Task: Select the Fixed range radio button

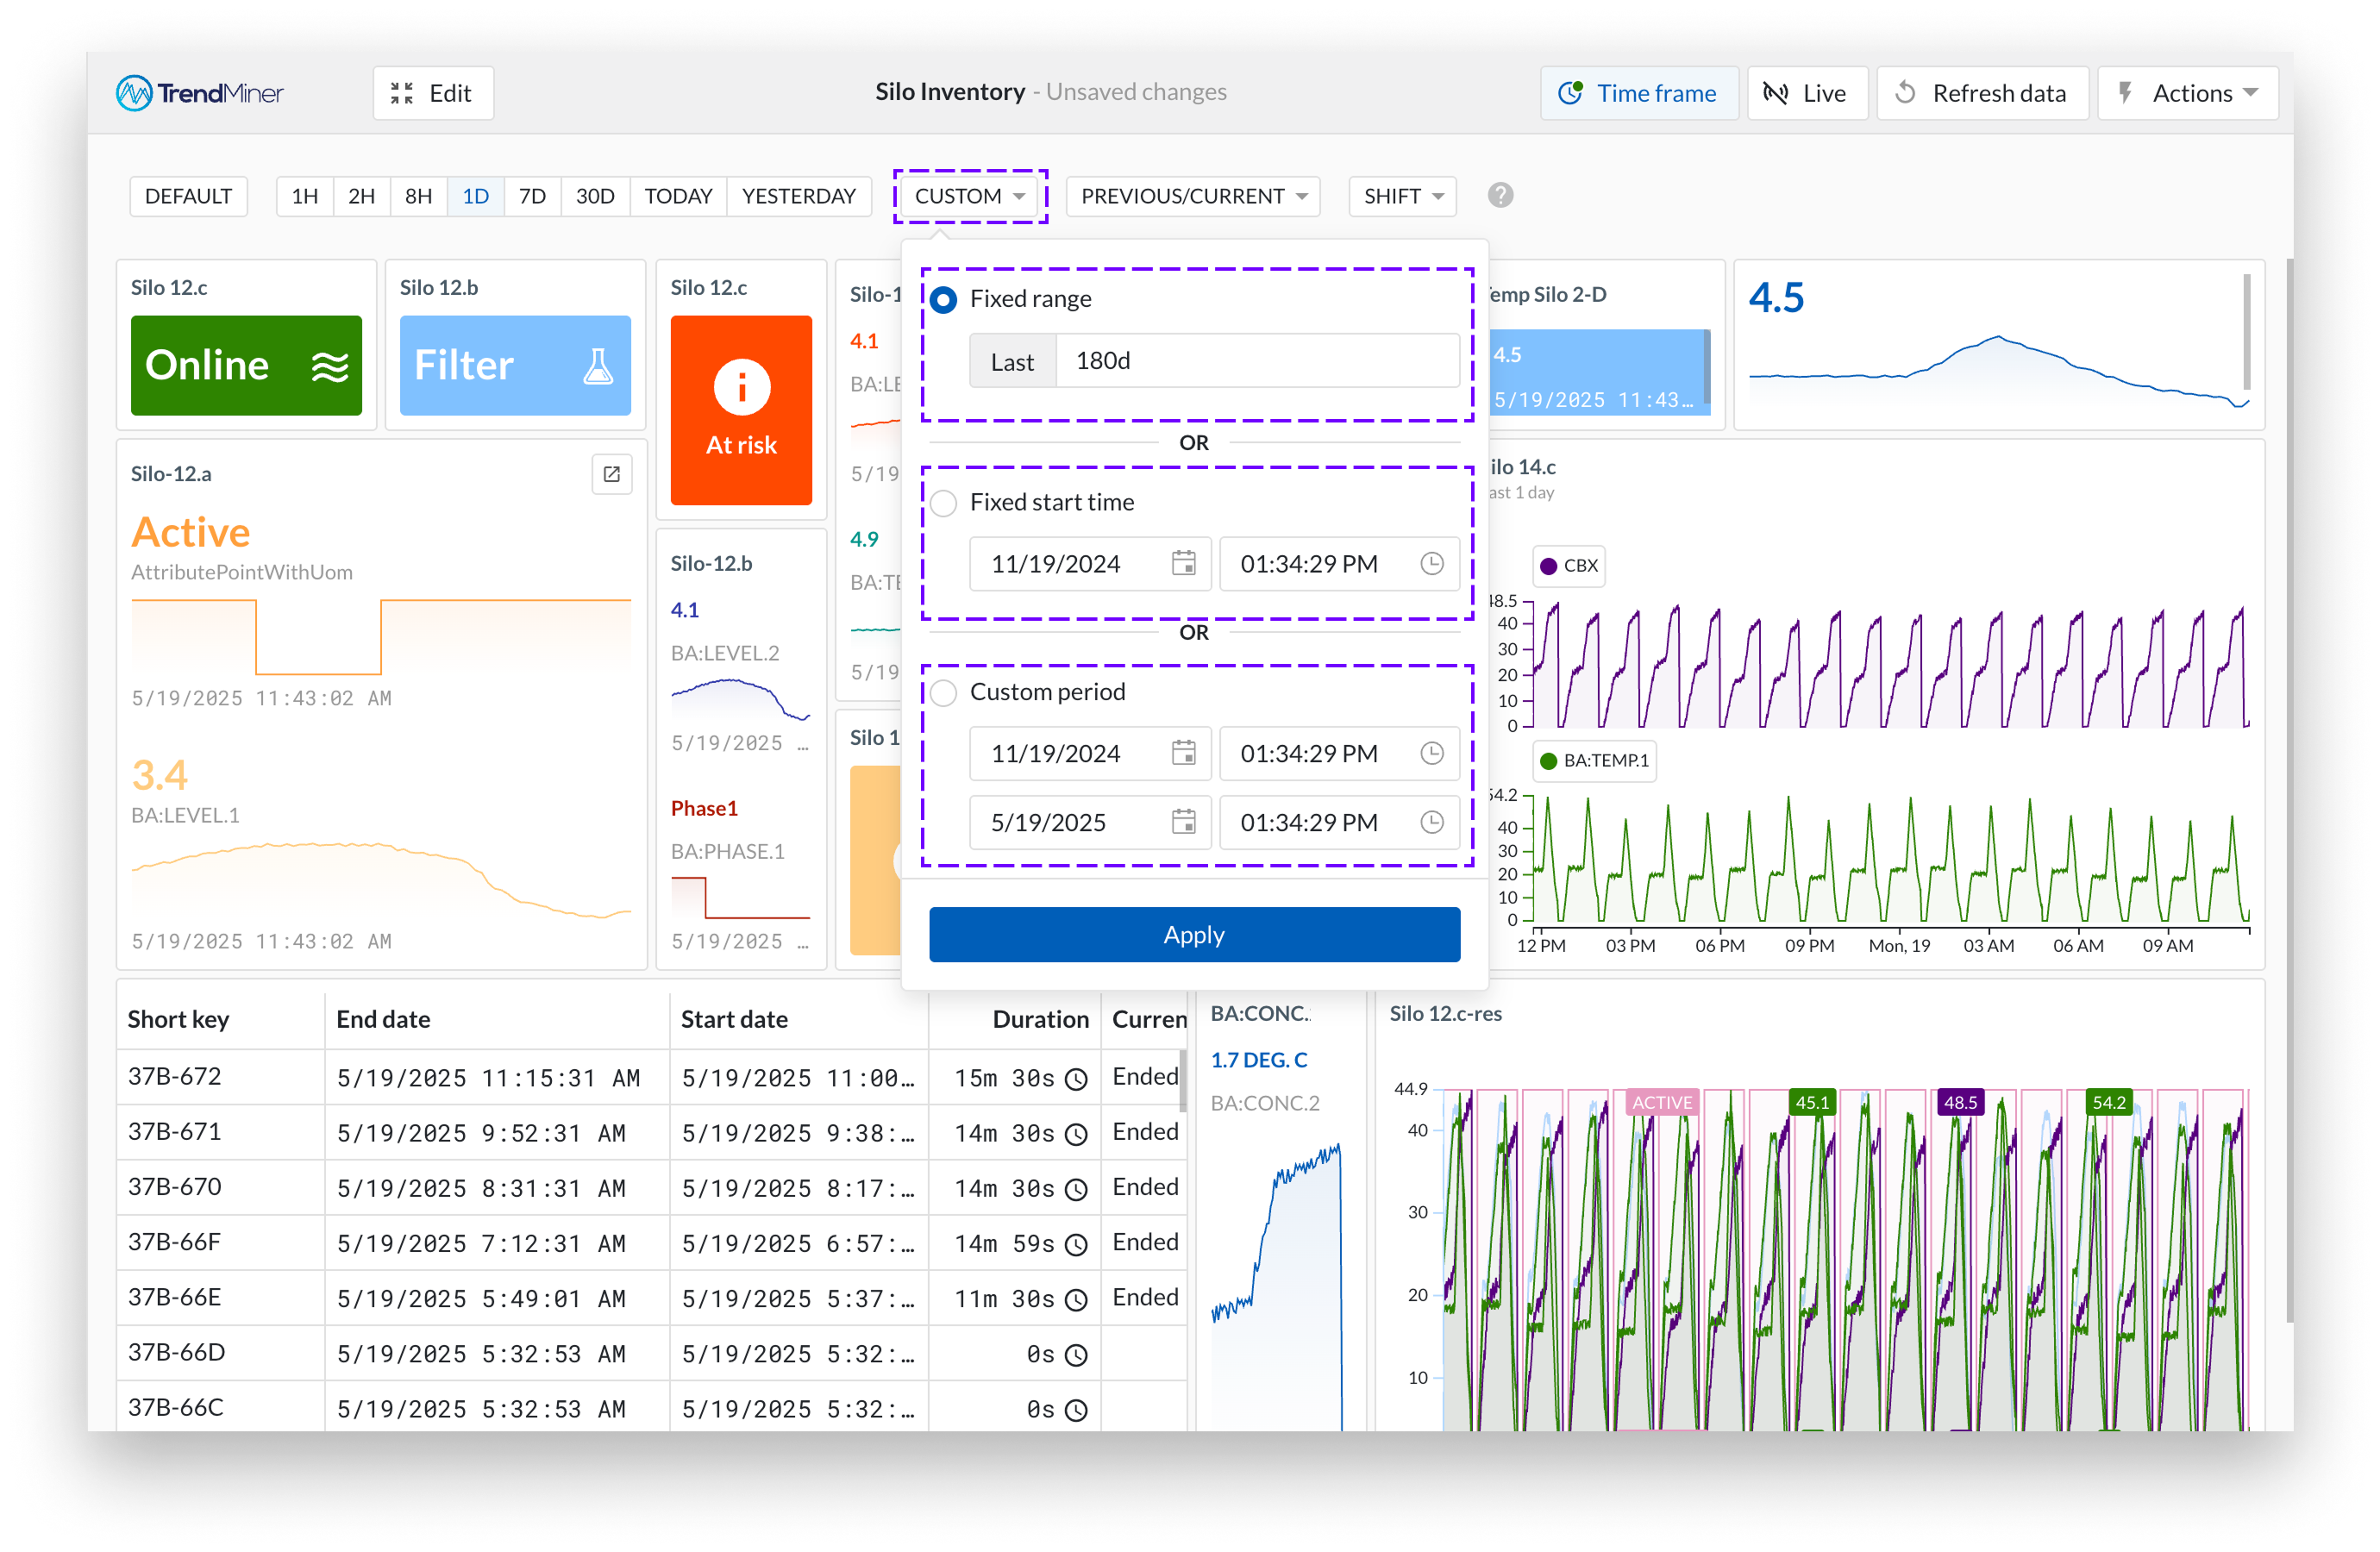Action: [x=943, y=299]
